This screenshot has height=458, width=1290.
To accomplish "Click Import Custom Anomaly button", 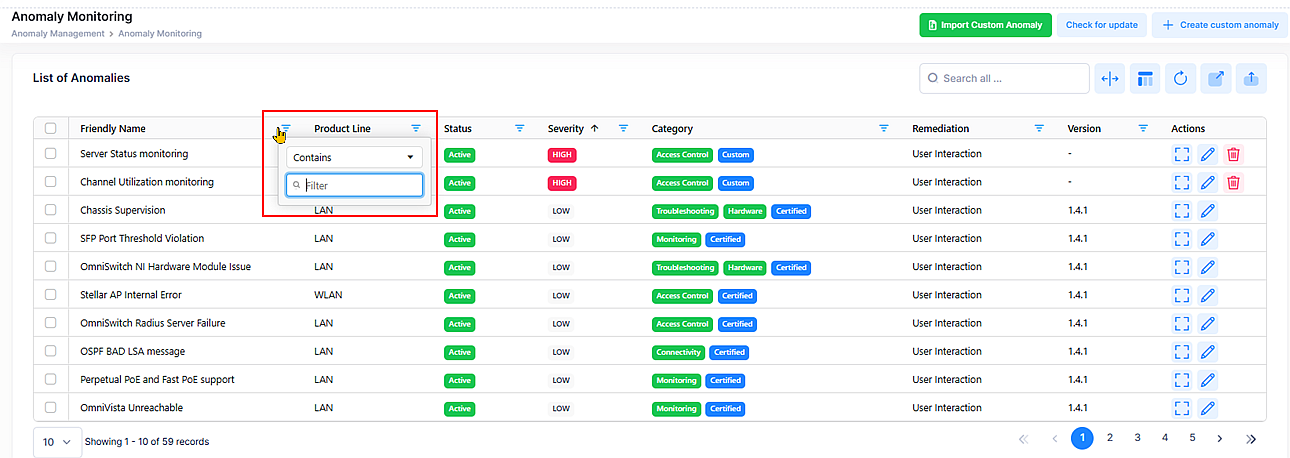I will [985, 25].
